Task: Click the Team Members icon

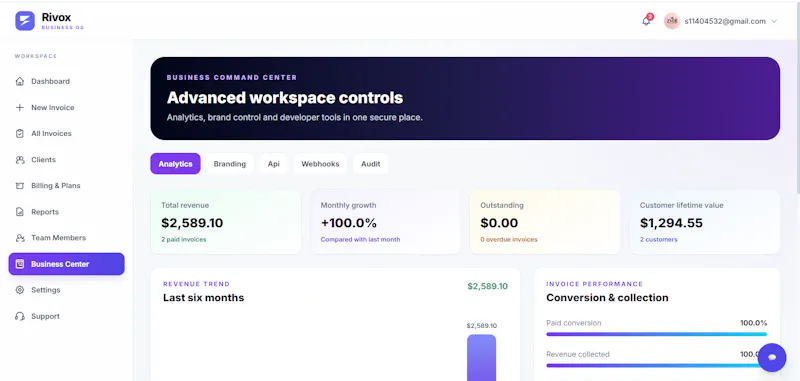Action: (20, 238)
